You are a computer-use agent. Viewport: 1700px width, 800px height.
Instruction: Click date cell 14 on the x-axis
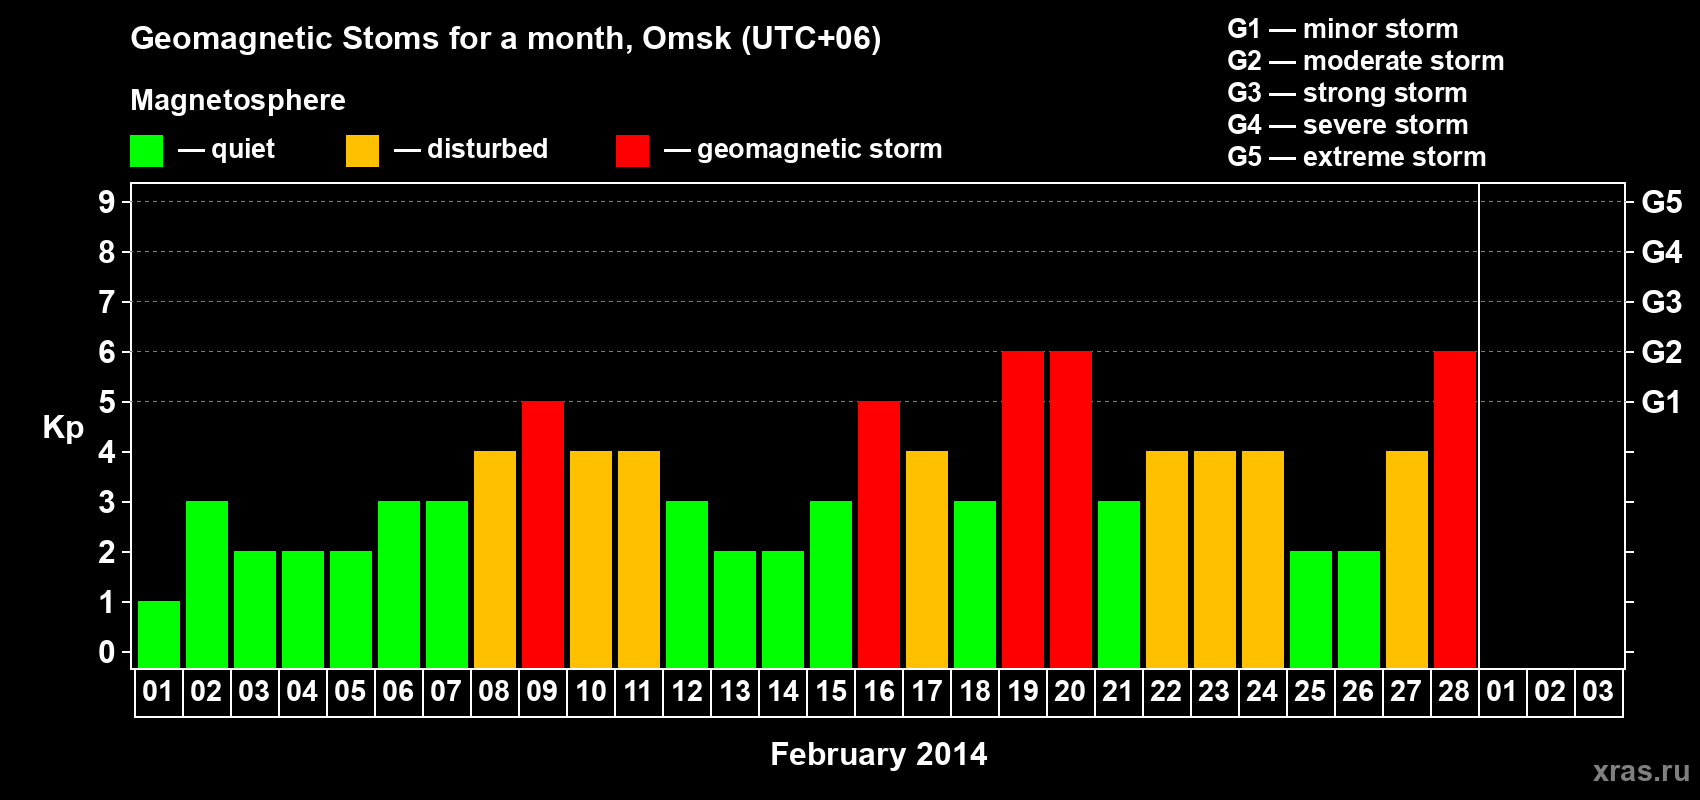point(783,692)
